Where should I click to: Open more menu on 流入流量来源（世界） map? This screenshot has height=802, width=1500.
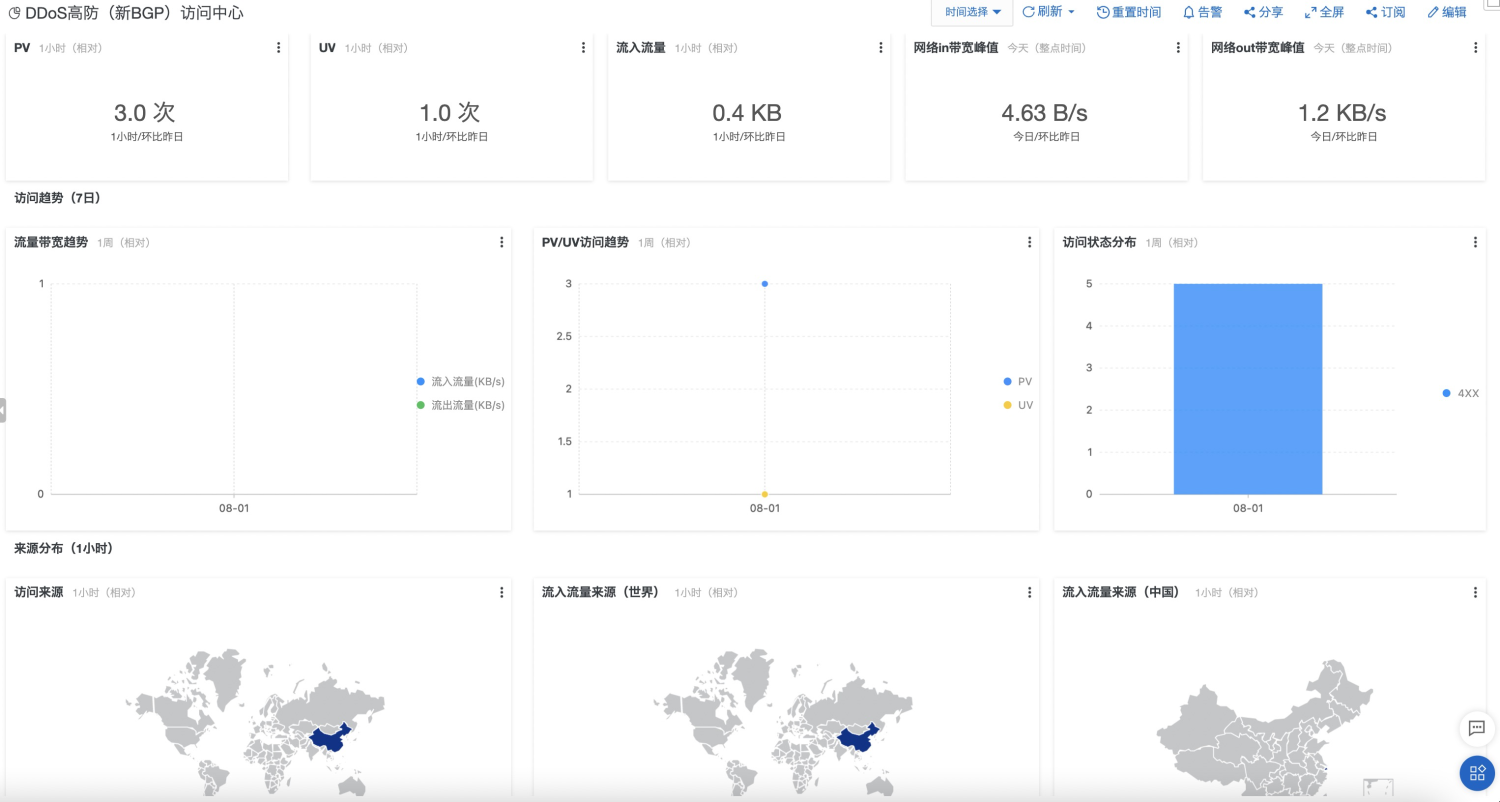(x=1029, y=592)
